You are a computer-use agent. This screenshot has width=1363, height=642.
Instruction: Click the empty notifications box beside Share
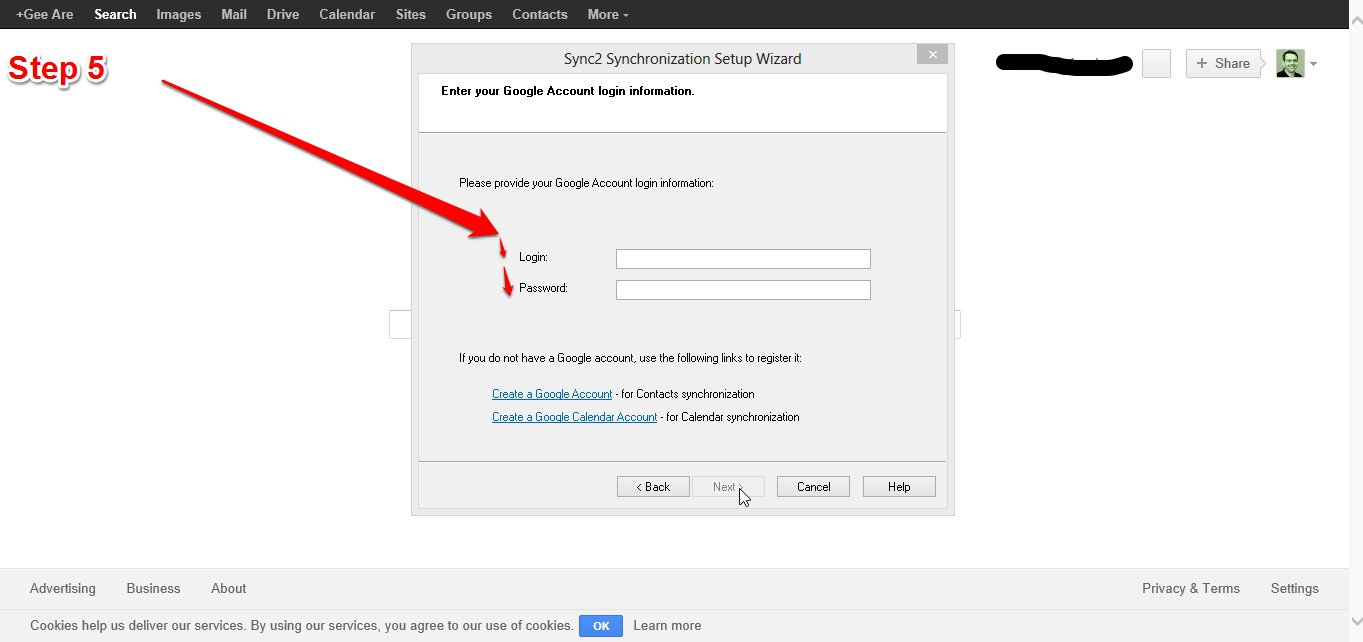(1156, 63)
